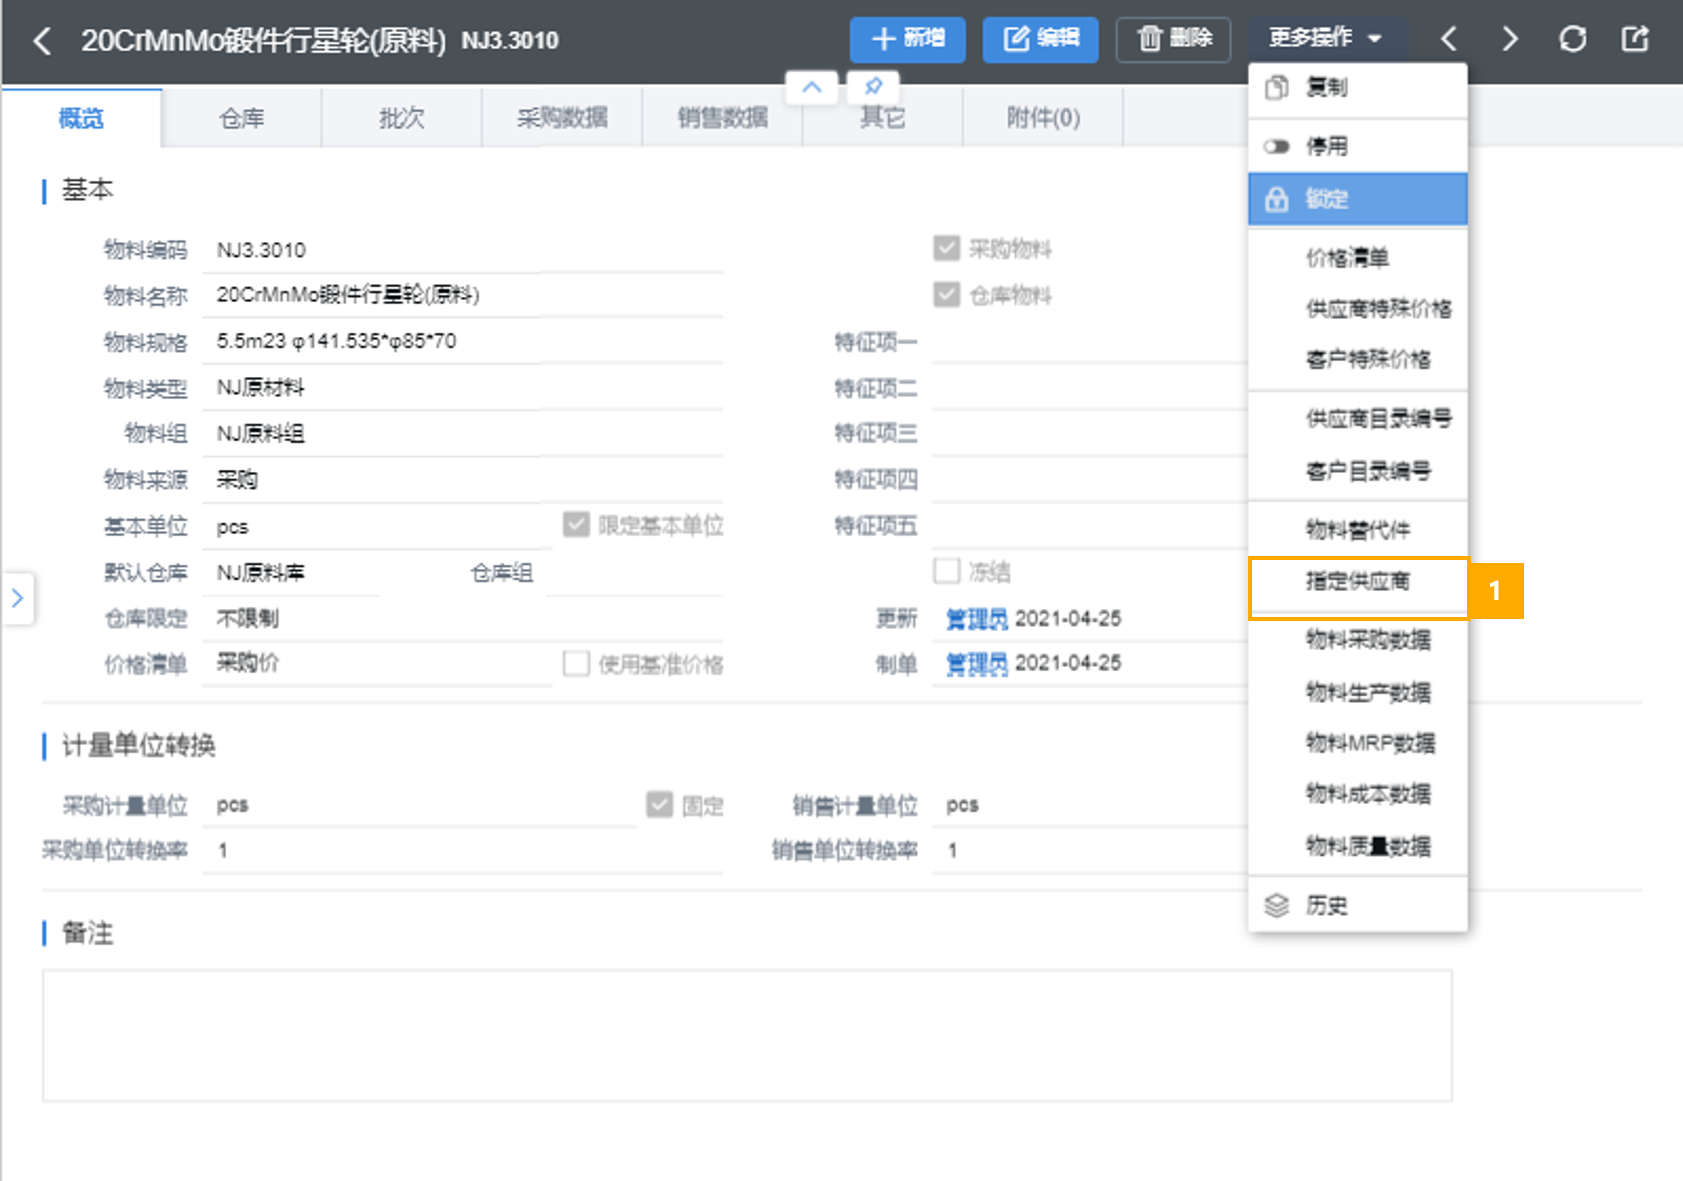
Task: Click the lock icon beside 锁定
Action: [1277, 199]
